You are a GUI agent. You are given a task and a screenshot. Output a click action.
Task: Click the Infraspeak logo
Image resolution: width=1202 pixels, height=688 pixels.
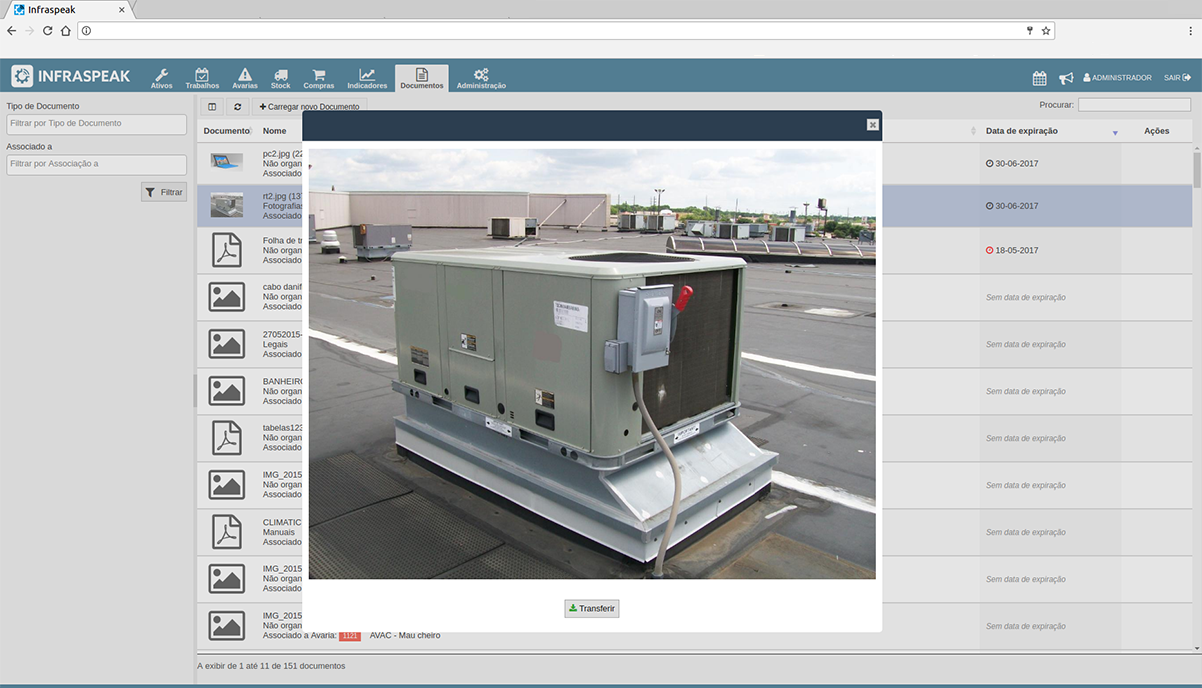pos(71,77)
